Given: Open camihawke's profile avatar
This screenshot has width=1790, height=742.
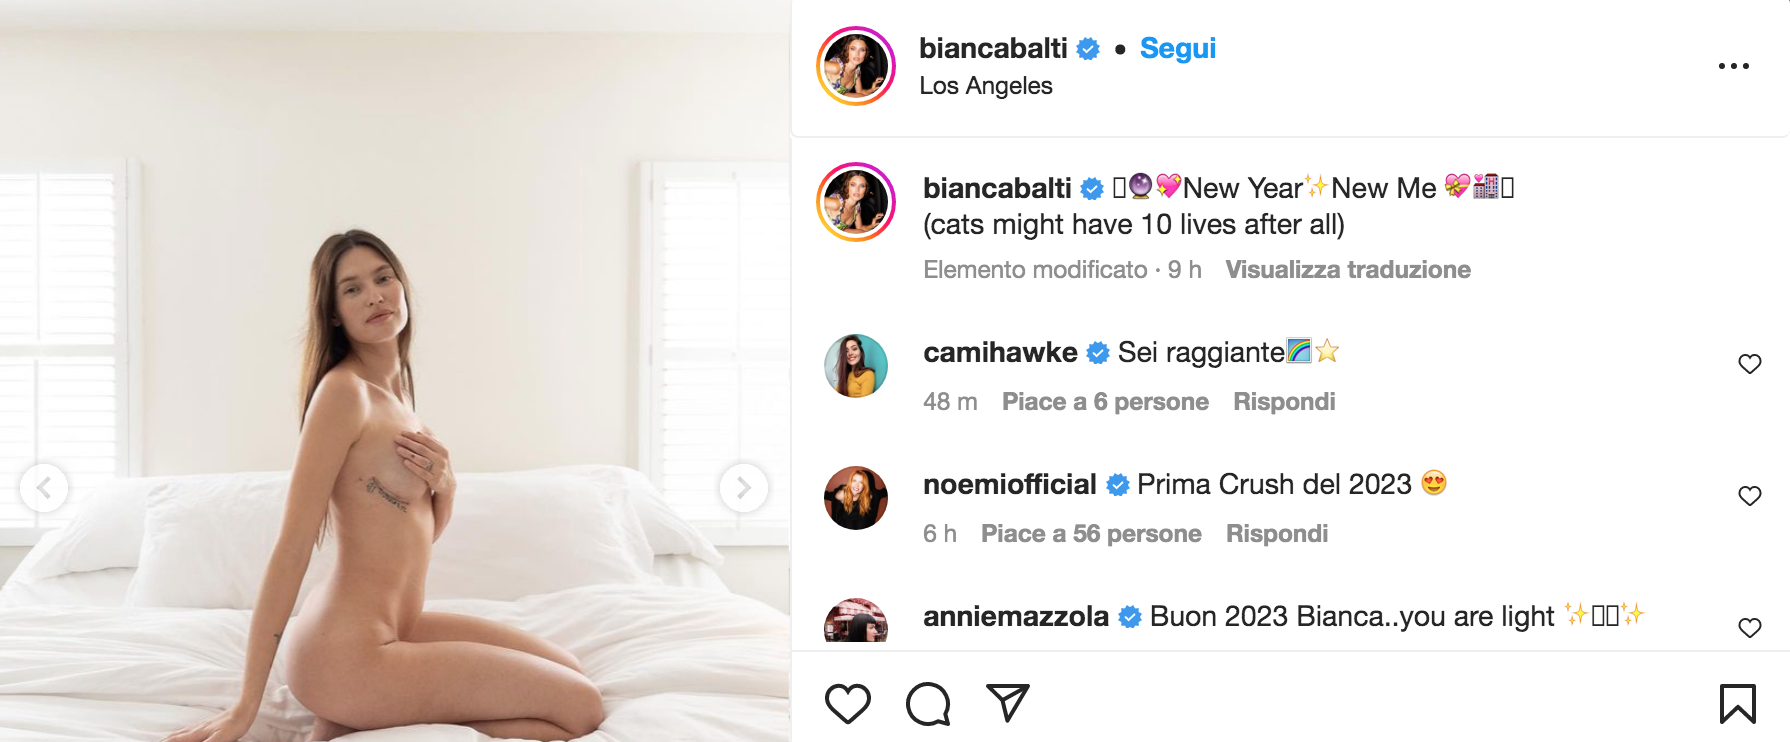Looking at the screenshot, I should [856, 366].
